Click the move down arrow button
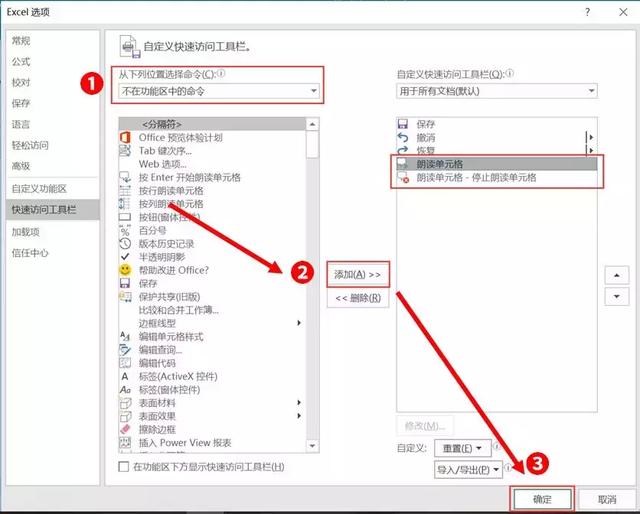 pos(616,296)
